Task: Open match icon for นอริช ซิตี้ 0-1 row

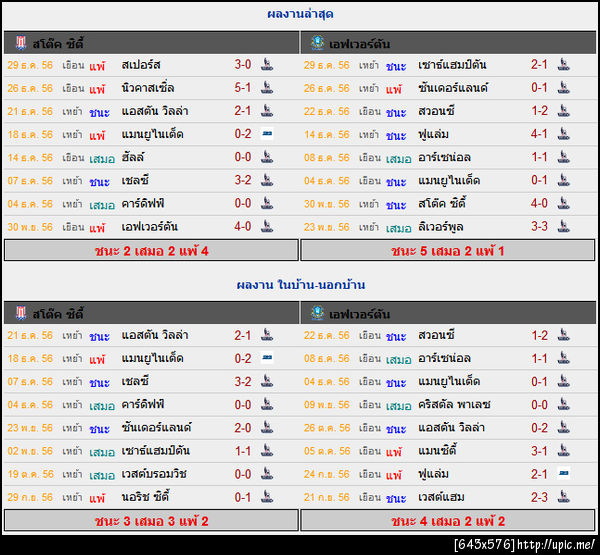Action: (x=267, y=497)
